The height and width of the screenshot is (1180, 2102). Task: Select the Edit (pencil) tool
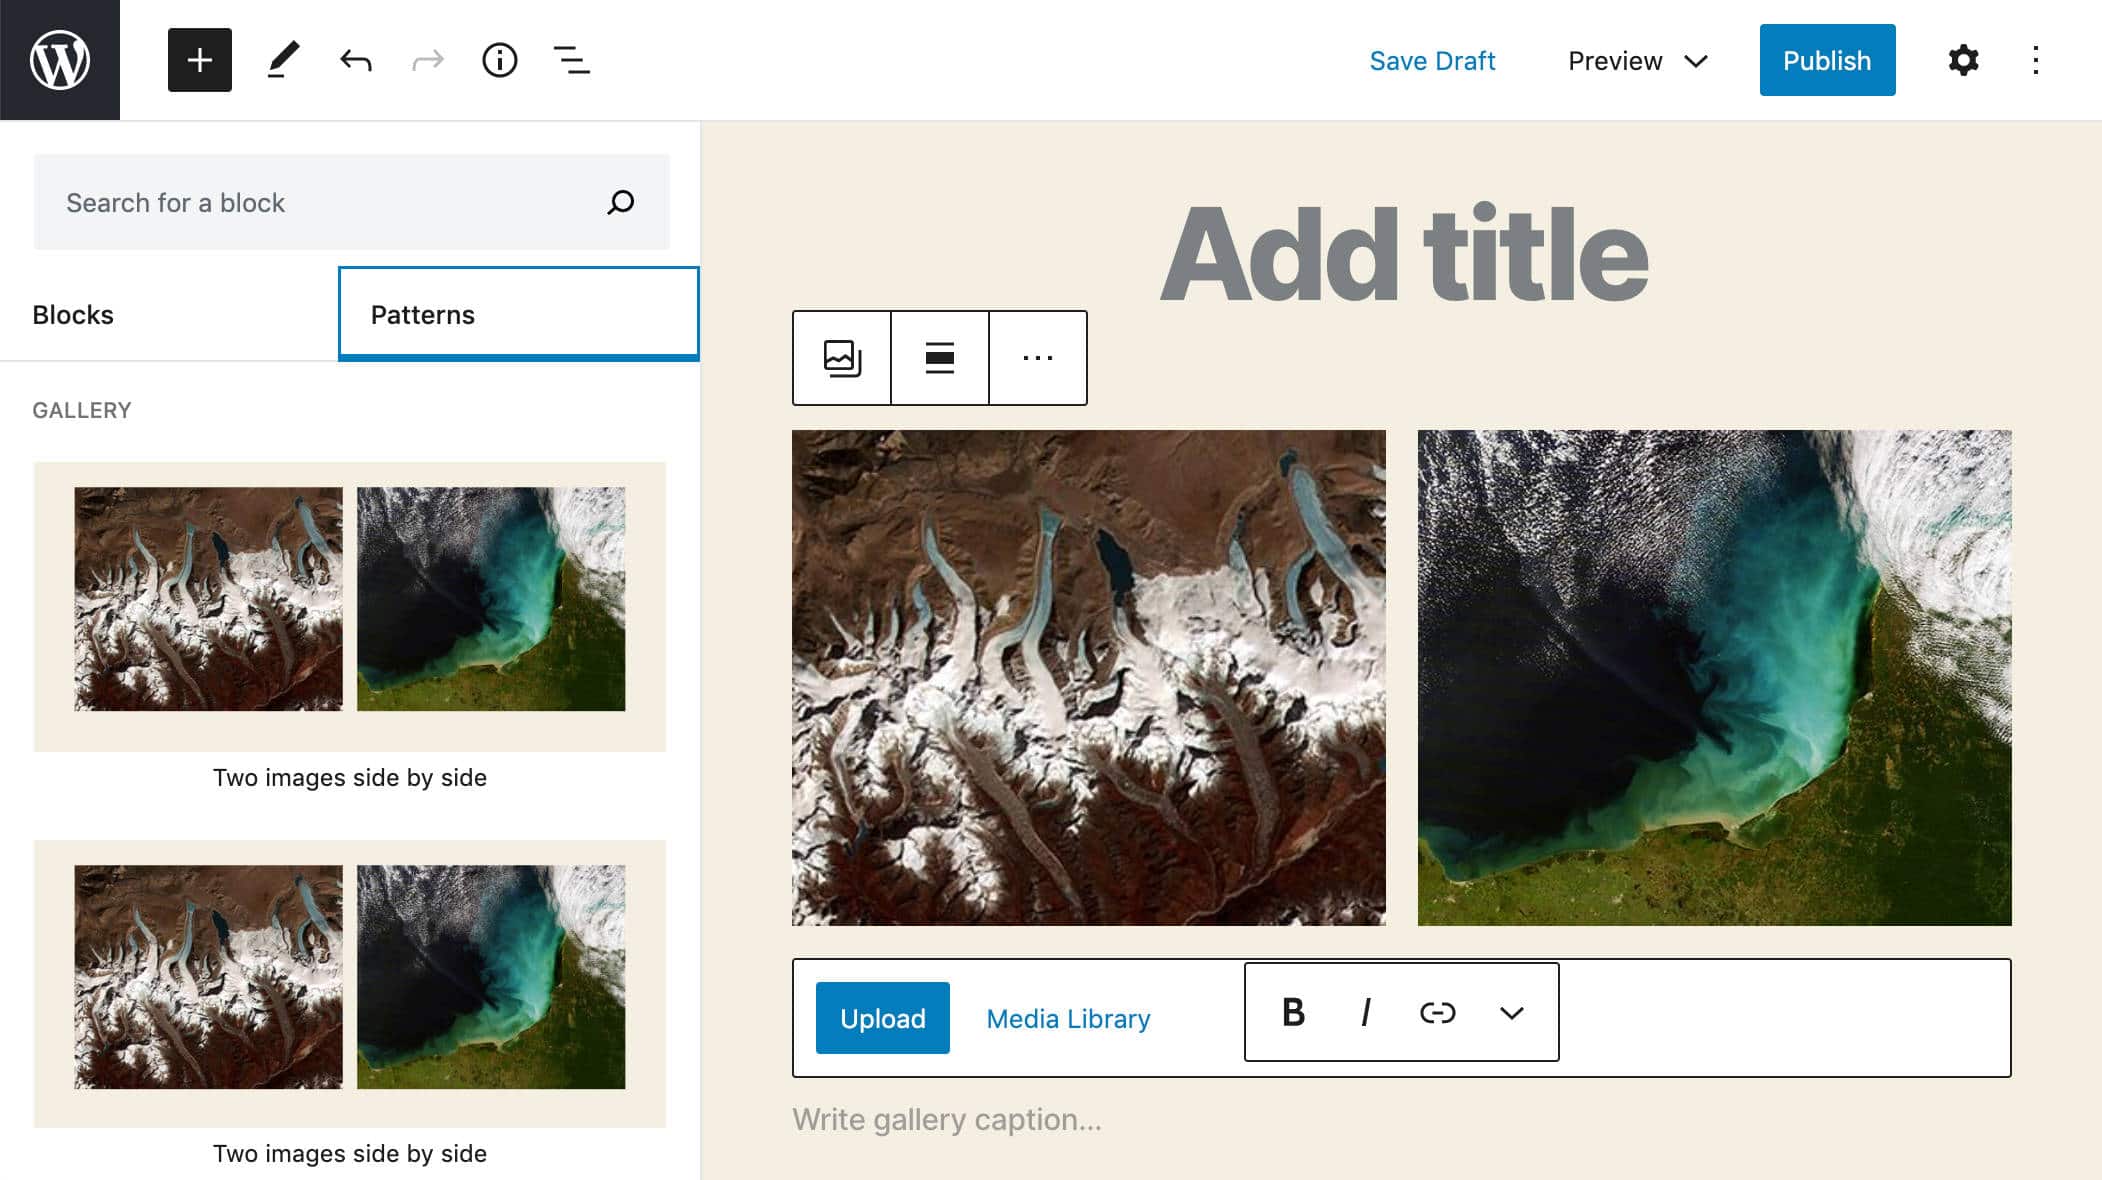[x=283, y=59]
